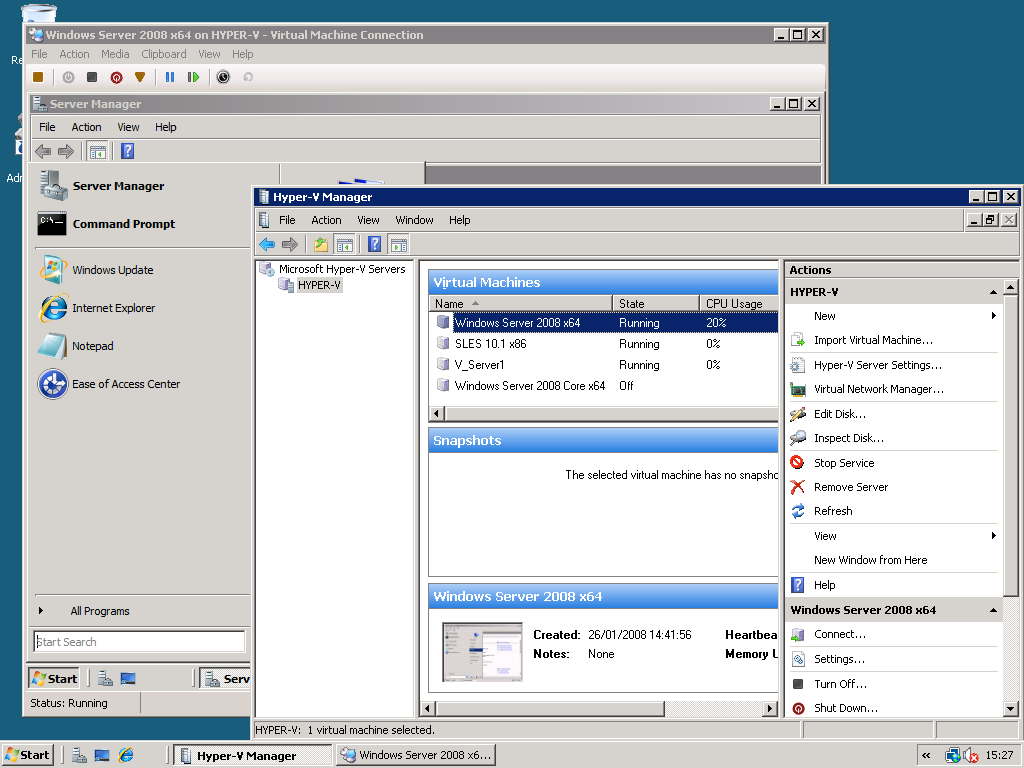Click host Start button on taskbar
Screen dimensions: 1024x768
point(27,755)
